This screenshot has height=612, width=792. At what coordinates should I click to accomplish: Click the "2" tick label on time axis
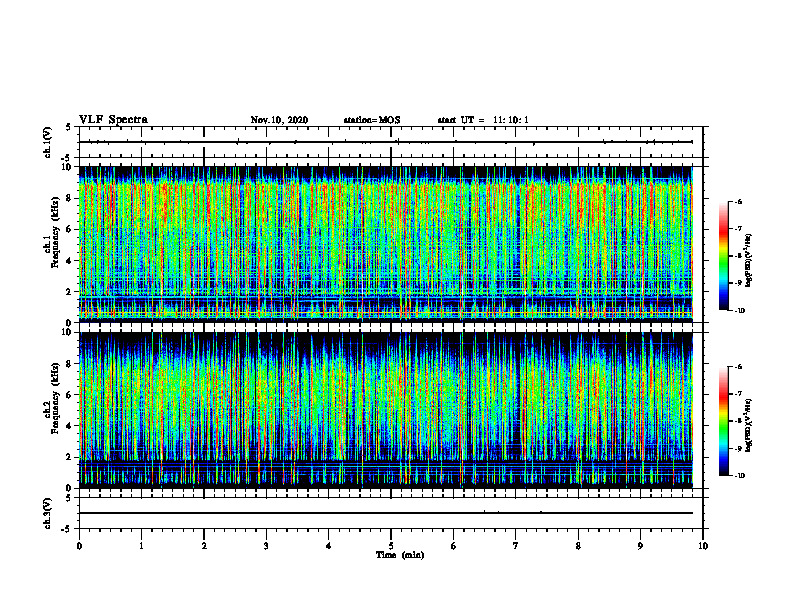[204, 546]
